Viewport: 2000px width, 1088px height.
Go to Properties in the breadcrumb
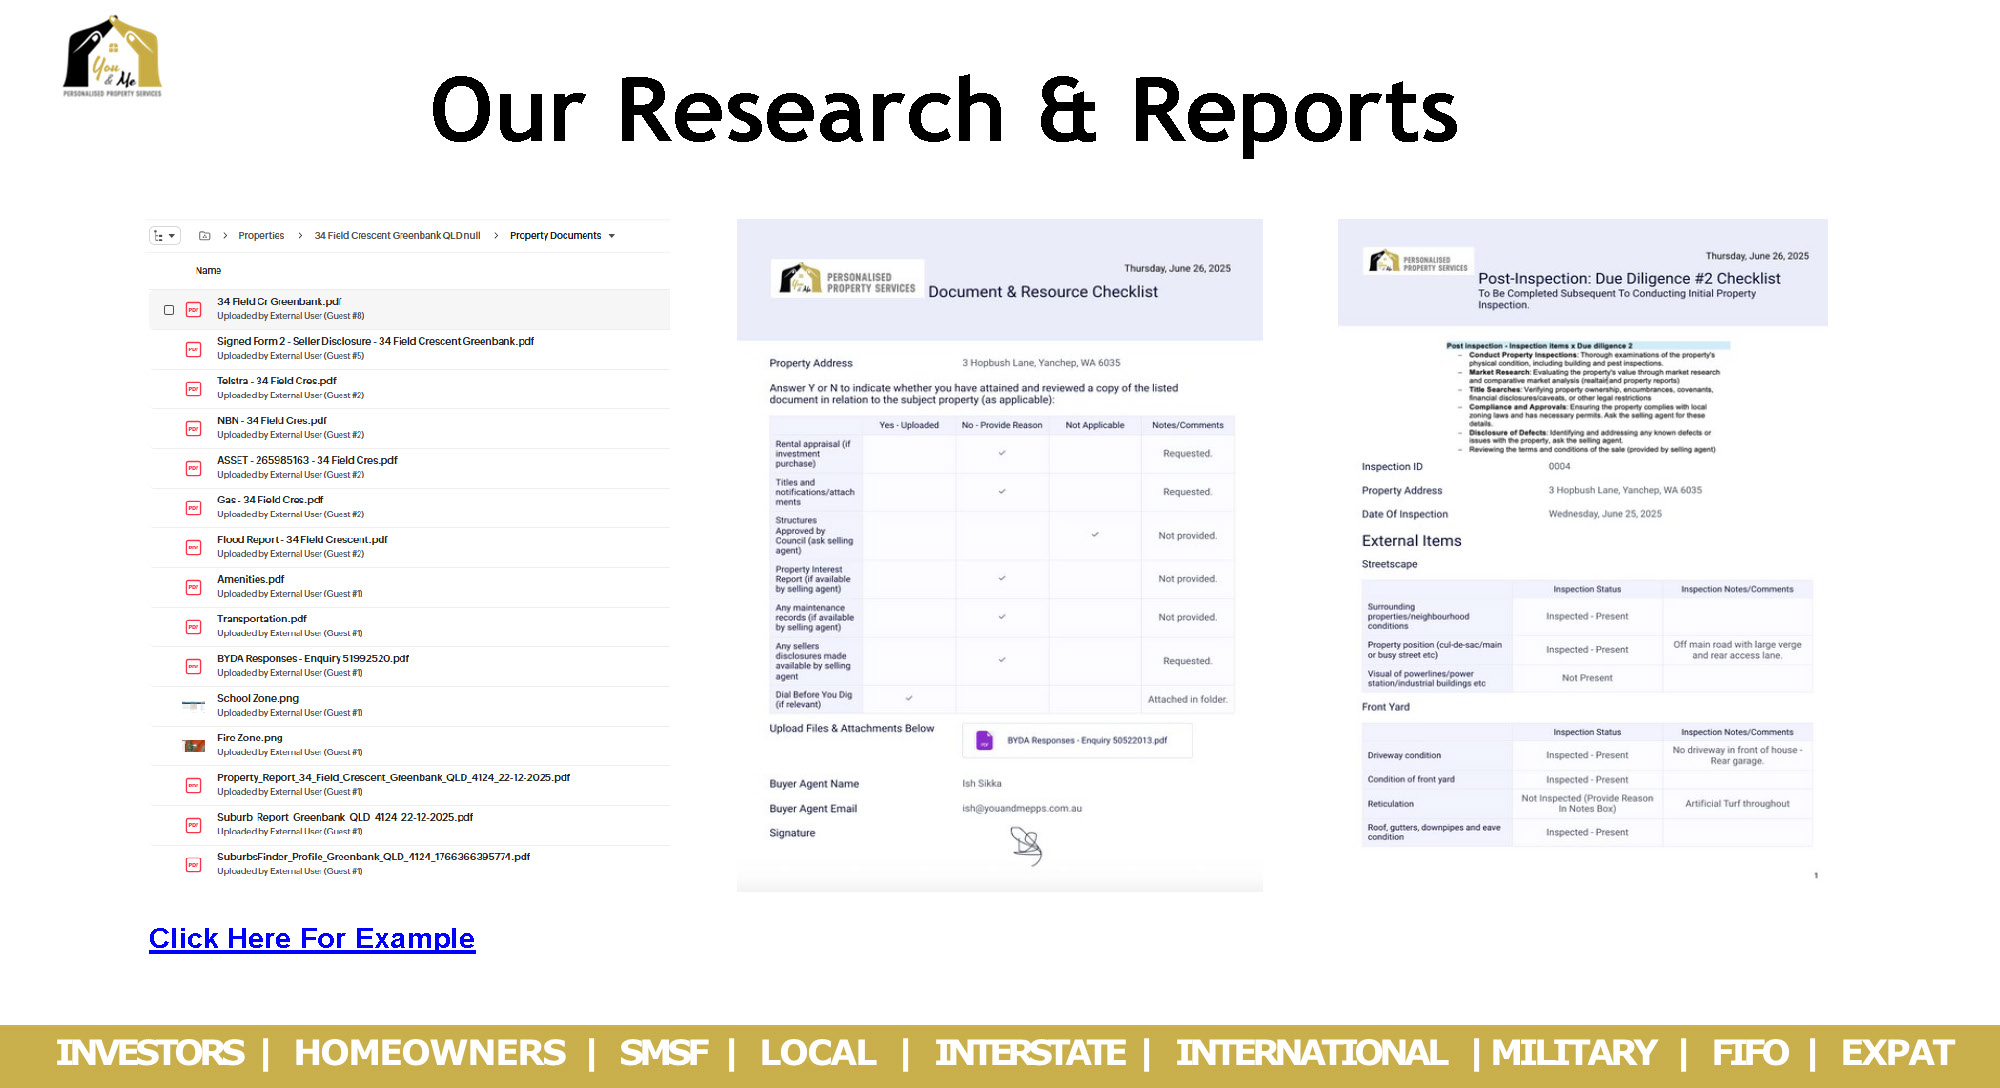(x=261, y=236)
